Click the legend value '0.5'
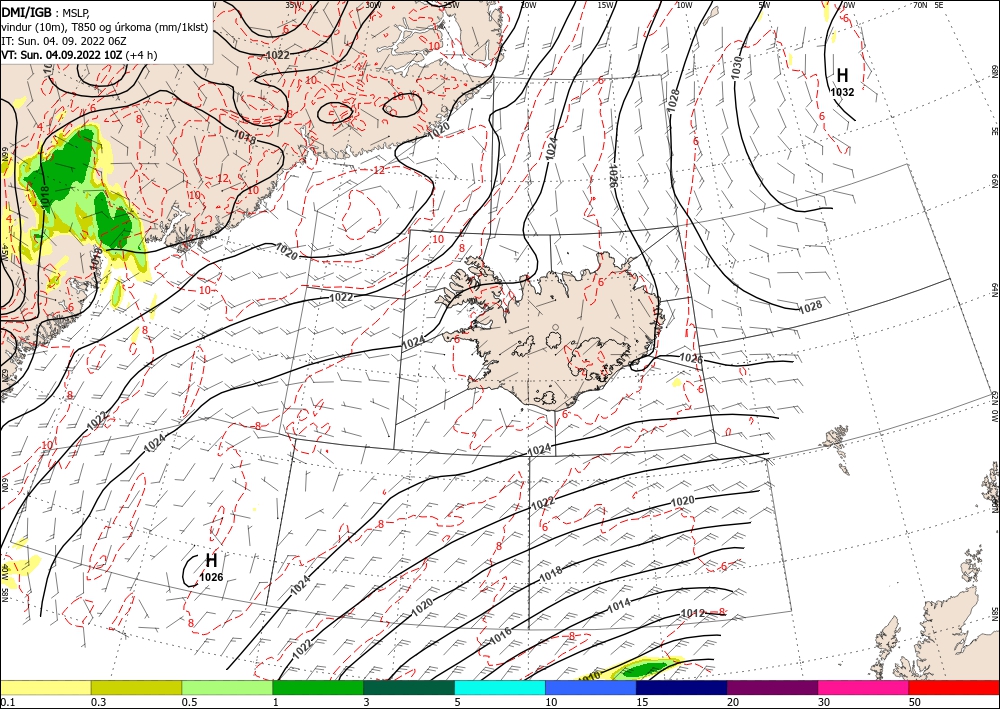This screenshot has width=1000, height=709. click(189, 702)
